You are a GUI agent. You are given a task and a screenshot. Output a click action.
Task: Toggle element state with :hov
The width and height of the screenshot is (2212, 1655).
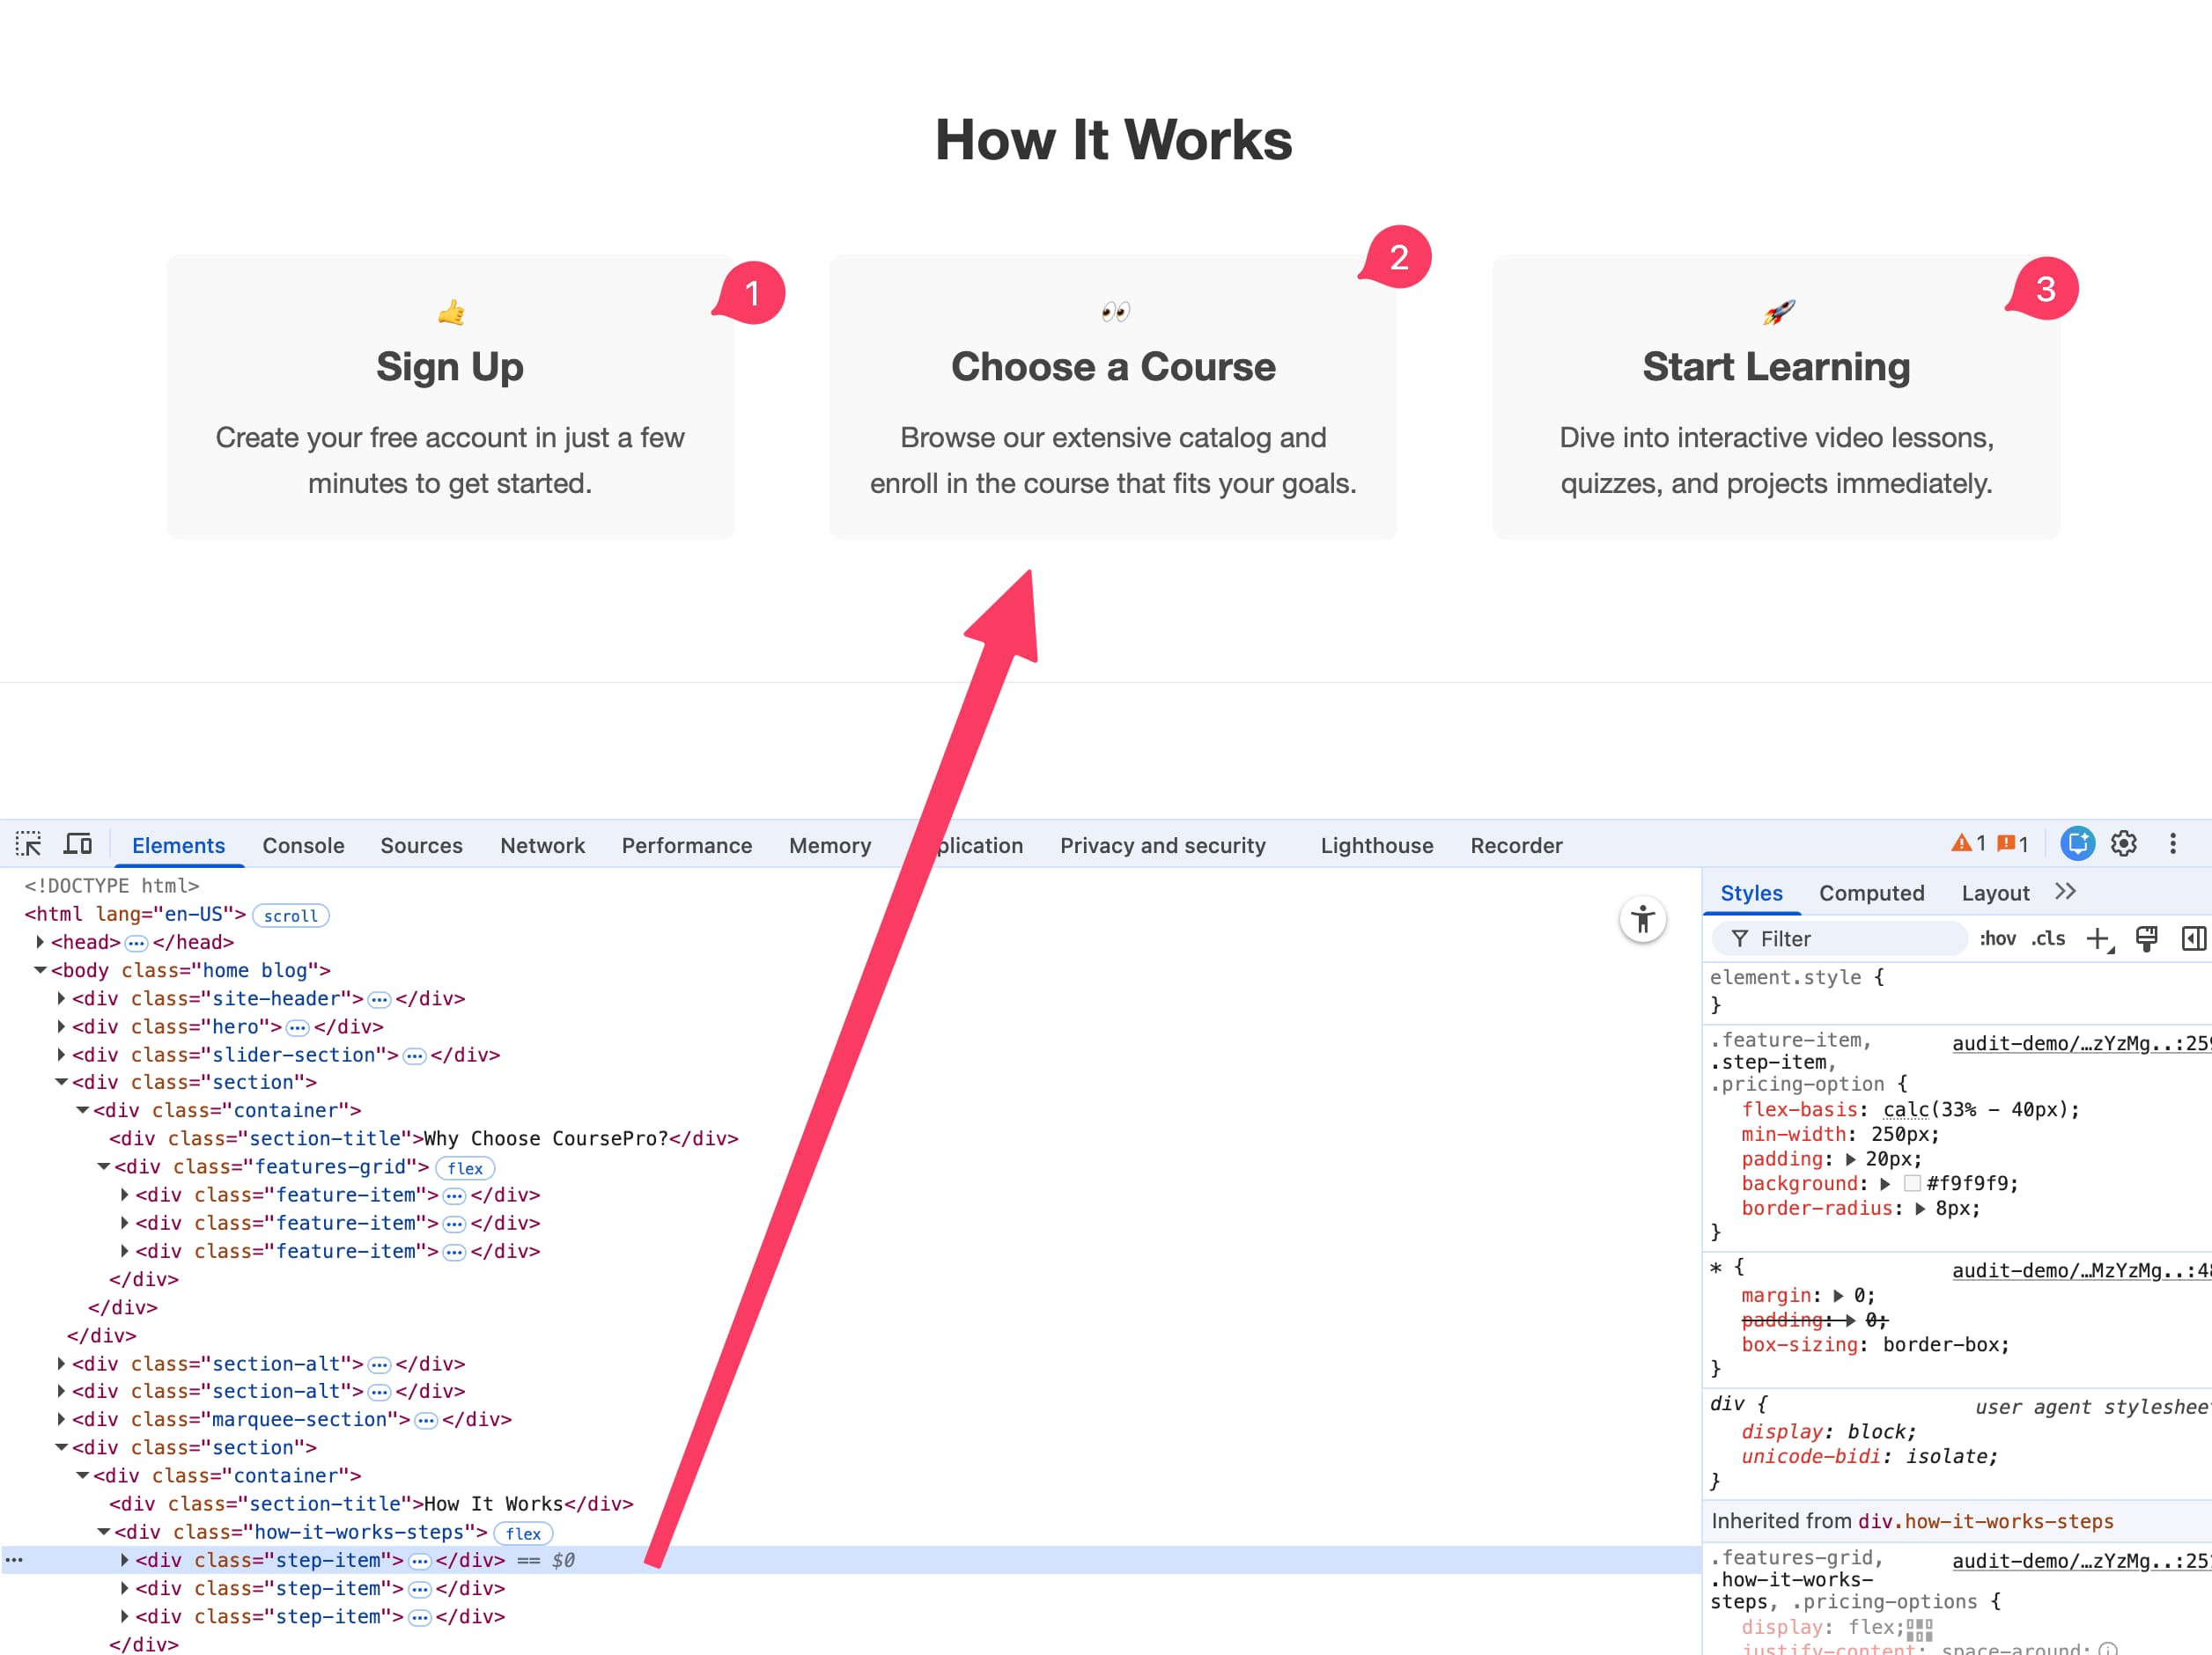1997,938
